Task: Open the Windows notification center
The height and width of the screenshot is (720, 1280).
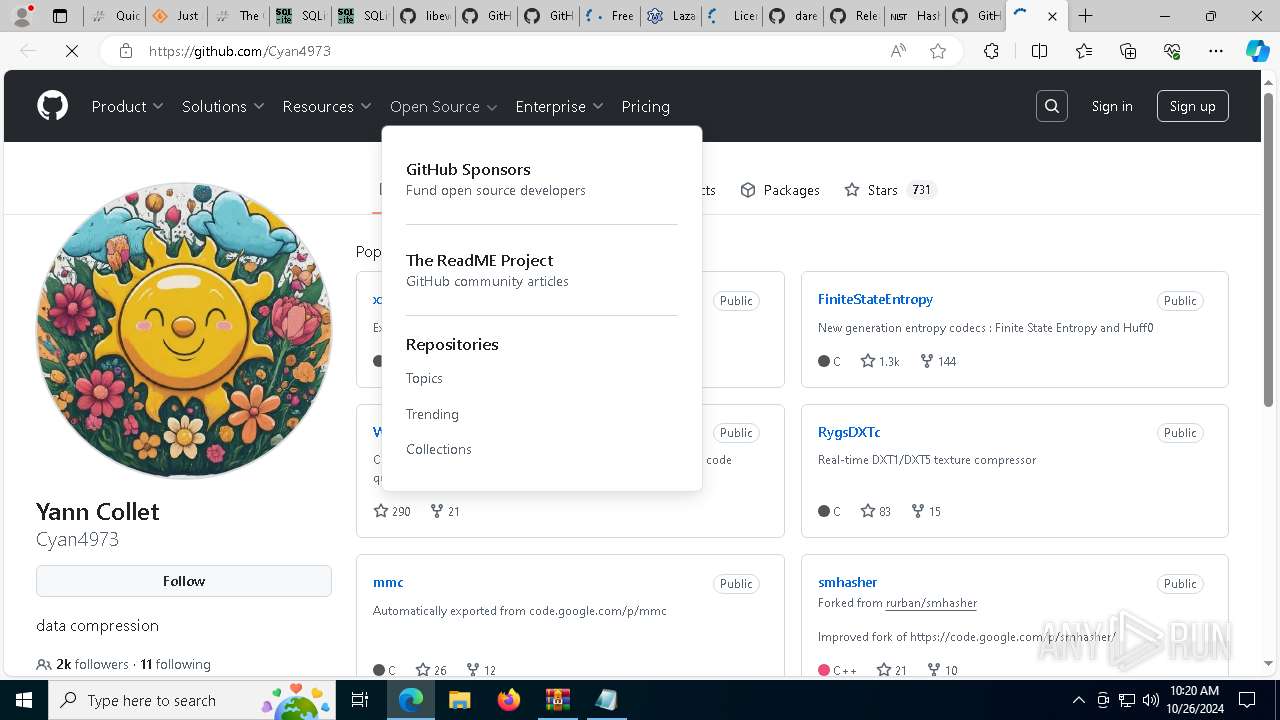Action: tap(1247, 700)
